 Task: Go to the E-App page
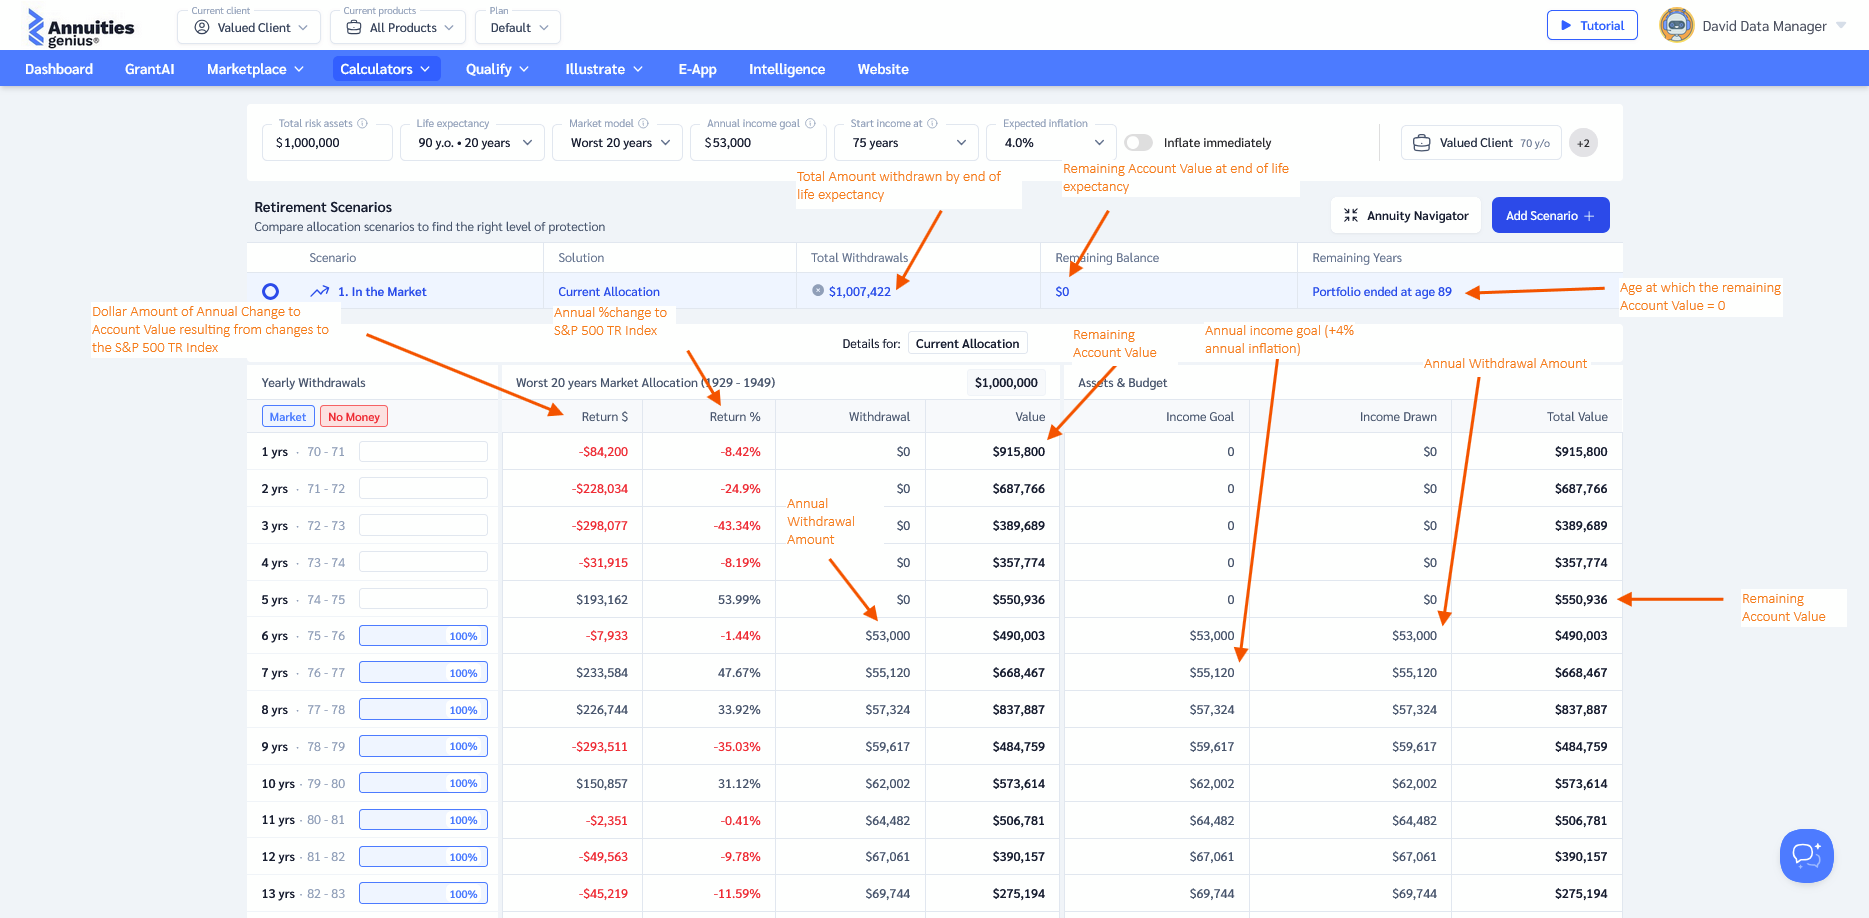tap(697, 69)
